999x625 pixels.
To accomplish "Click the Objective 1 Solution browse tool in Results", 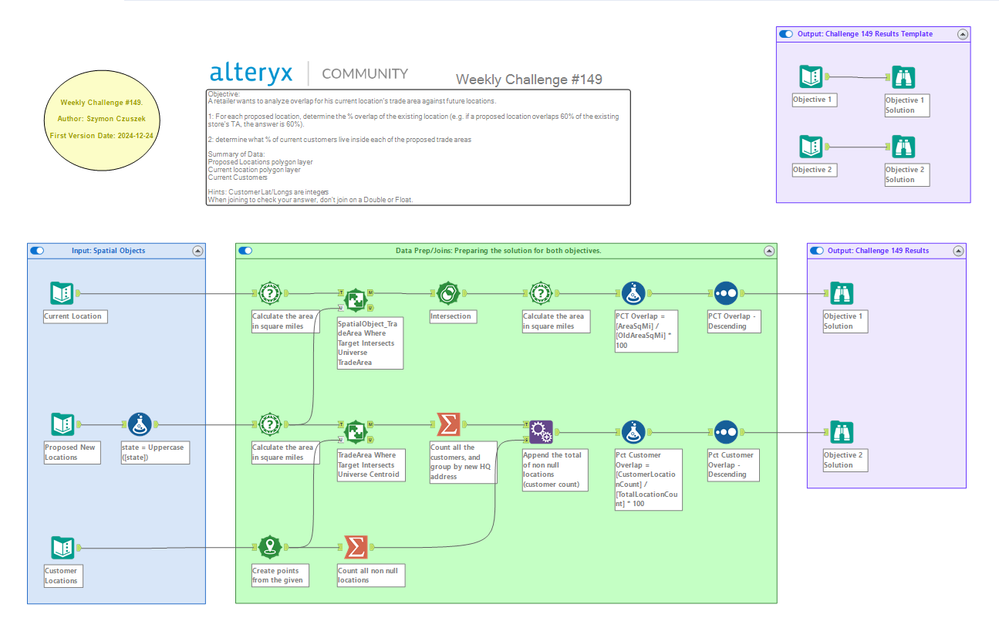I will click(842, 293).
